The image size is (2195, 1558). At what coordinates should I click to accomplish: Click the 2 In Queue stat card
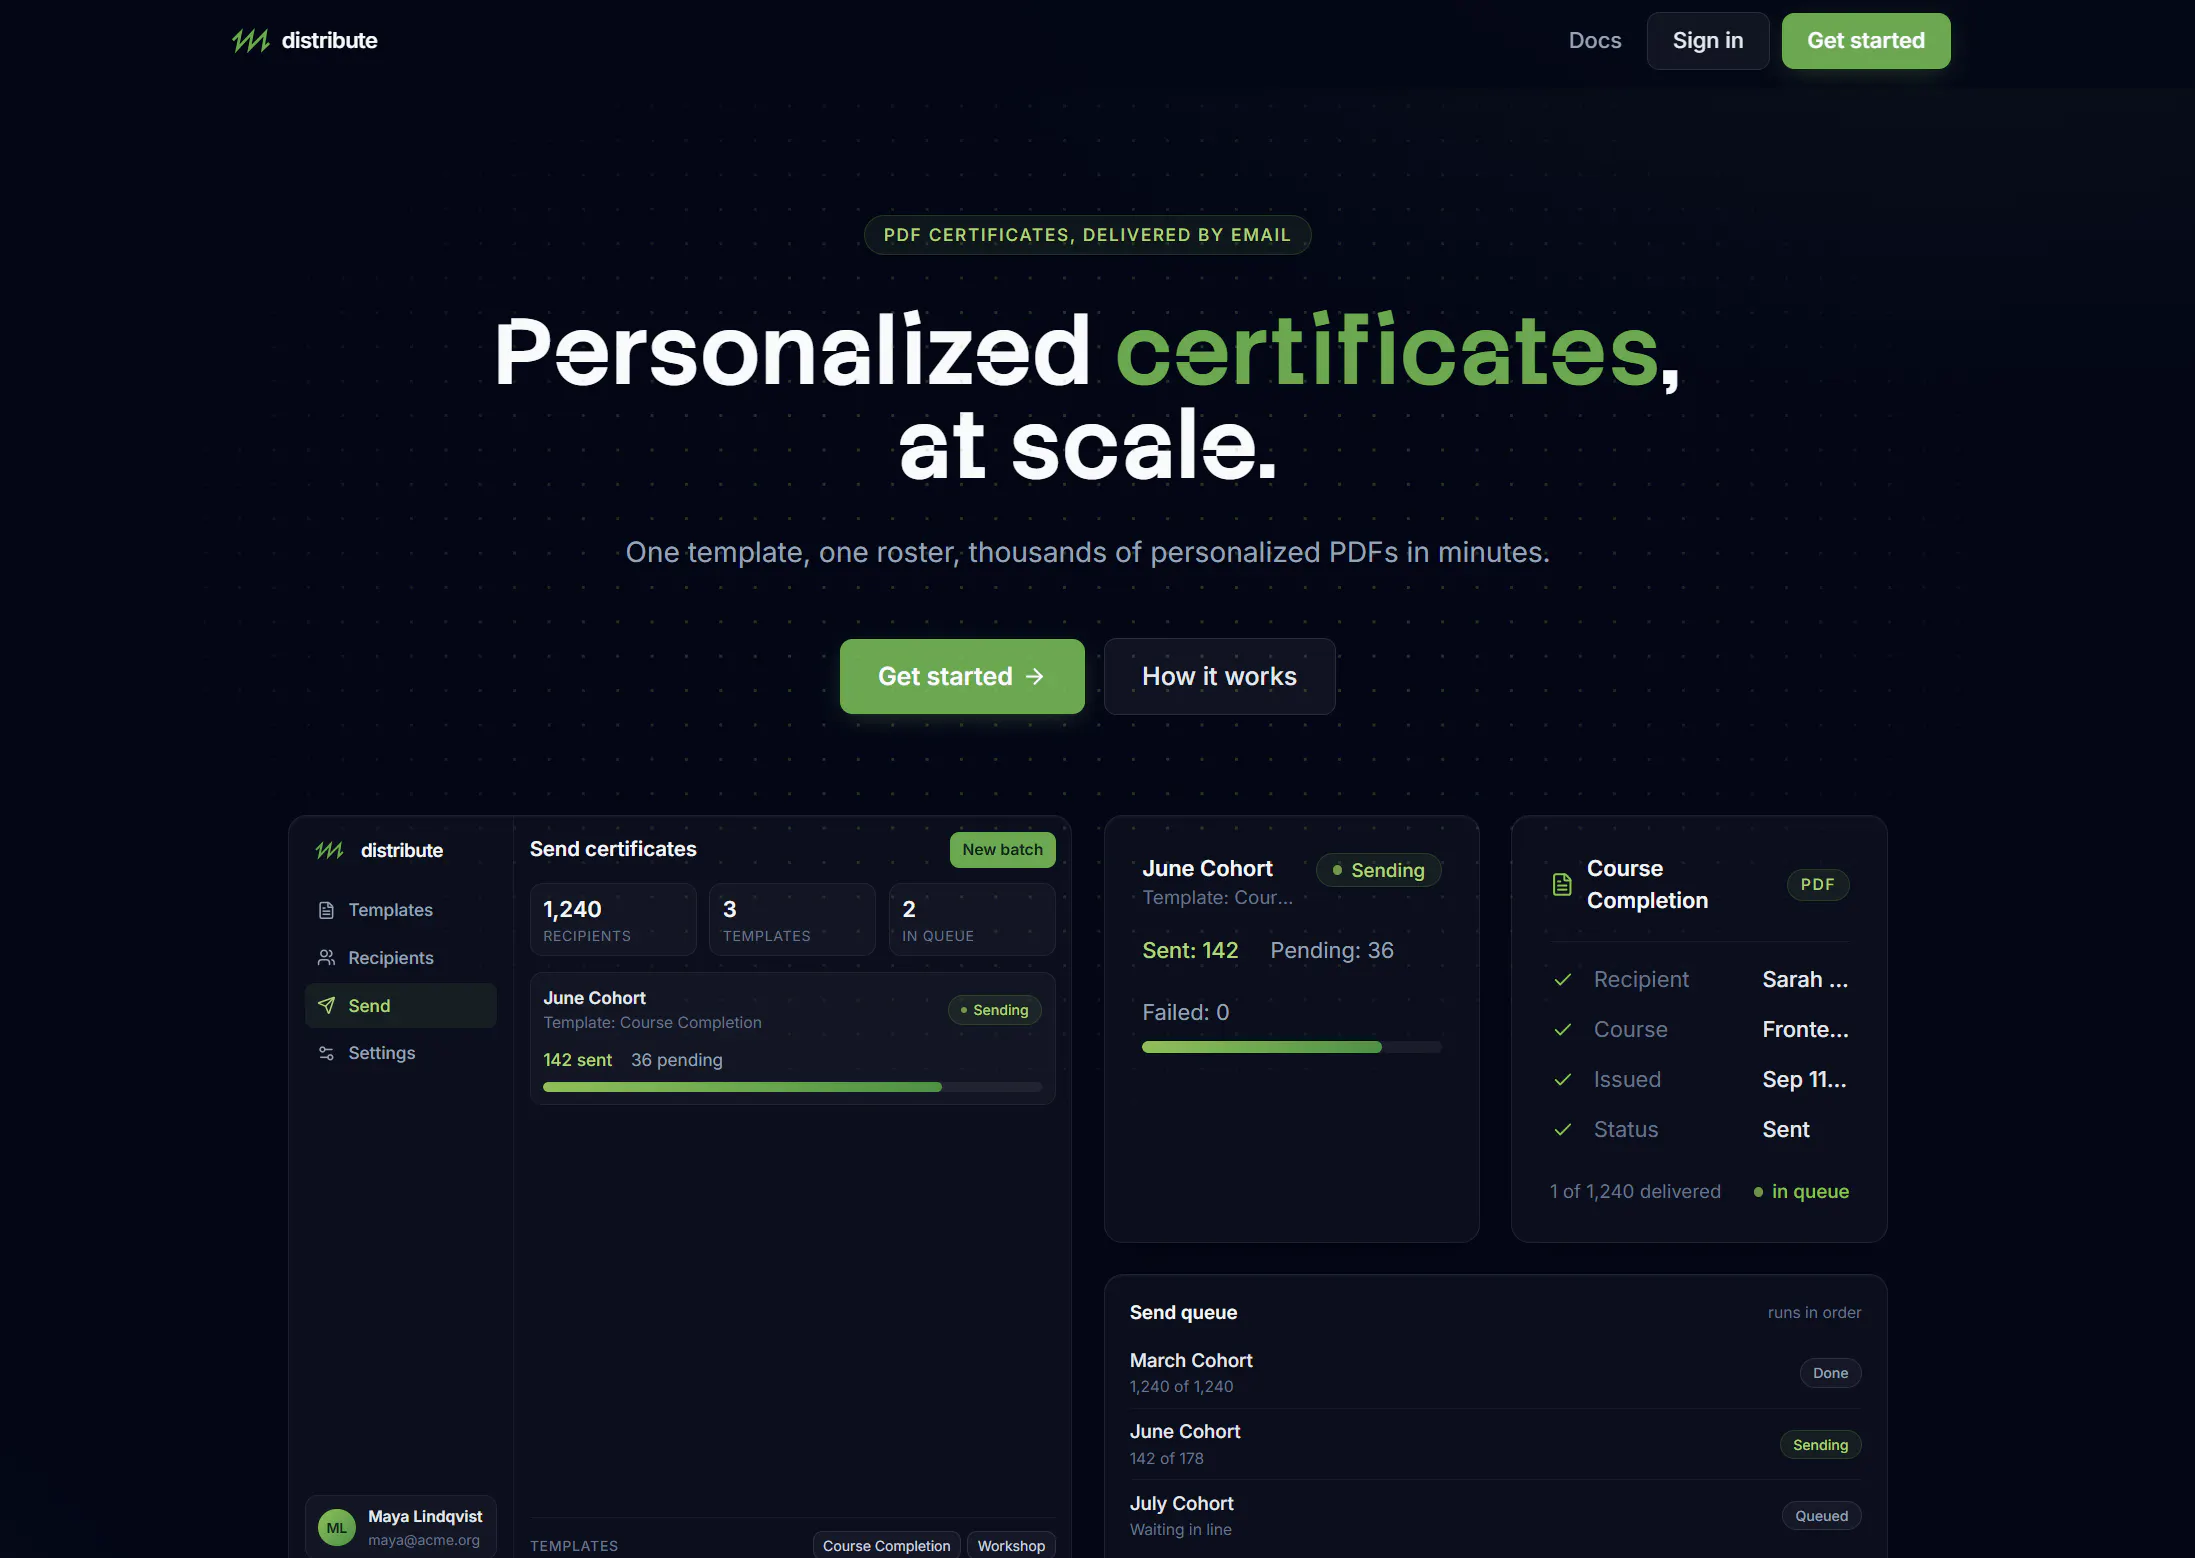coord(972,920)
